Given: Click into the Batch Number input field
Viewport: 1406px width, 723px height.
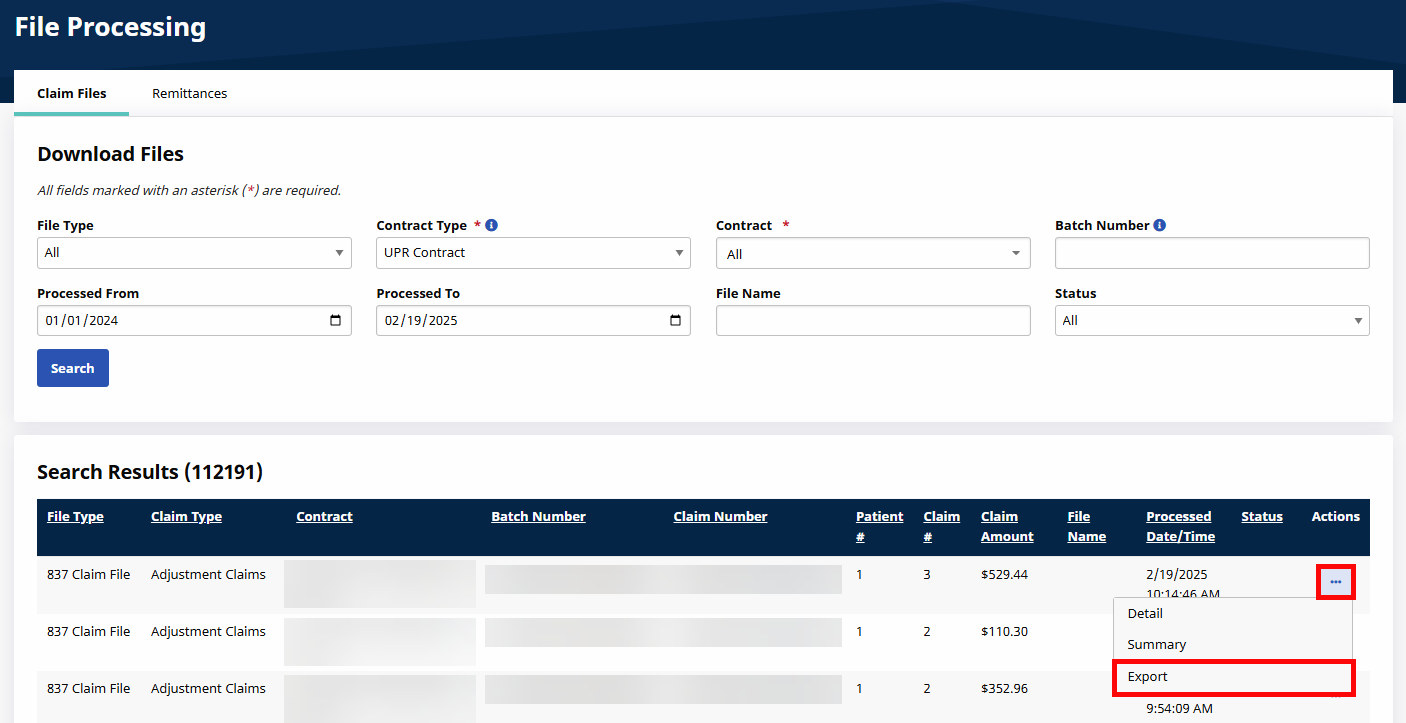Looking at the screenshot, I should 1211,253.
